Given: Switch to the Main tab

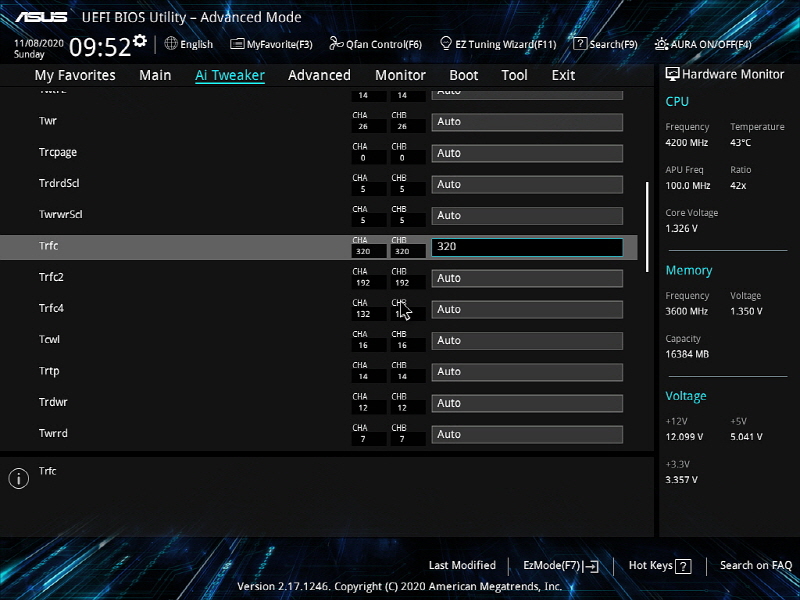Looking at the screenshot, I should 155,75.
